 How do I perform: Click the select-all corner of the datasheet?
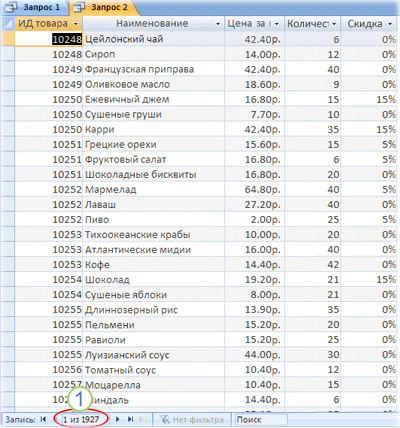8,24
